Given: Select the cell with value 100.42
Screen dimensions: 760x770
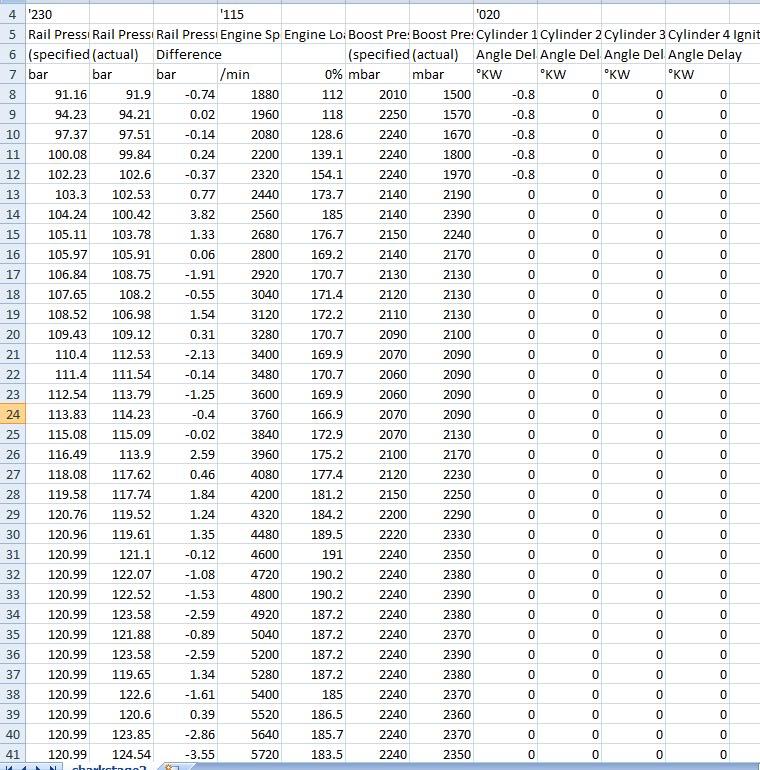Looking at the screenshot, I should 121,215.
